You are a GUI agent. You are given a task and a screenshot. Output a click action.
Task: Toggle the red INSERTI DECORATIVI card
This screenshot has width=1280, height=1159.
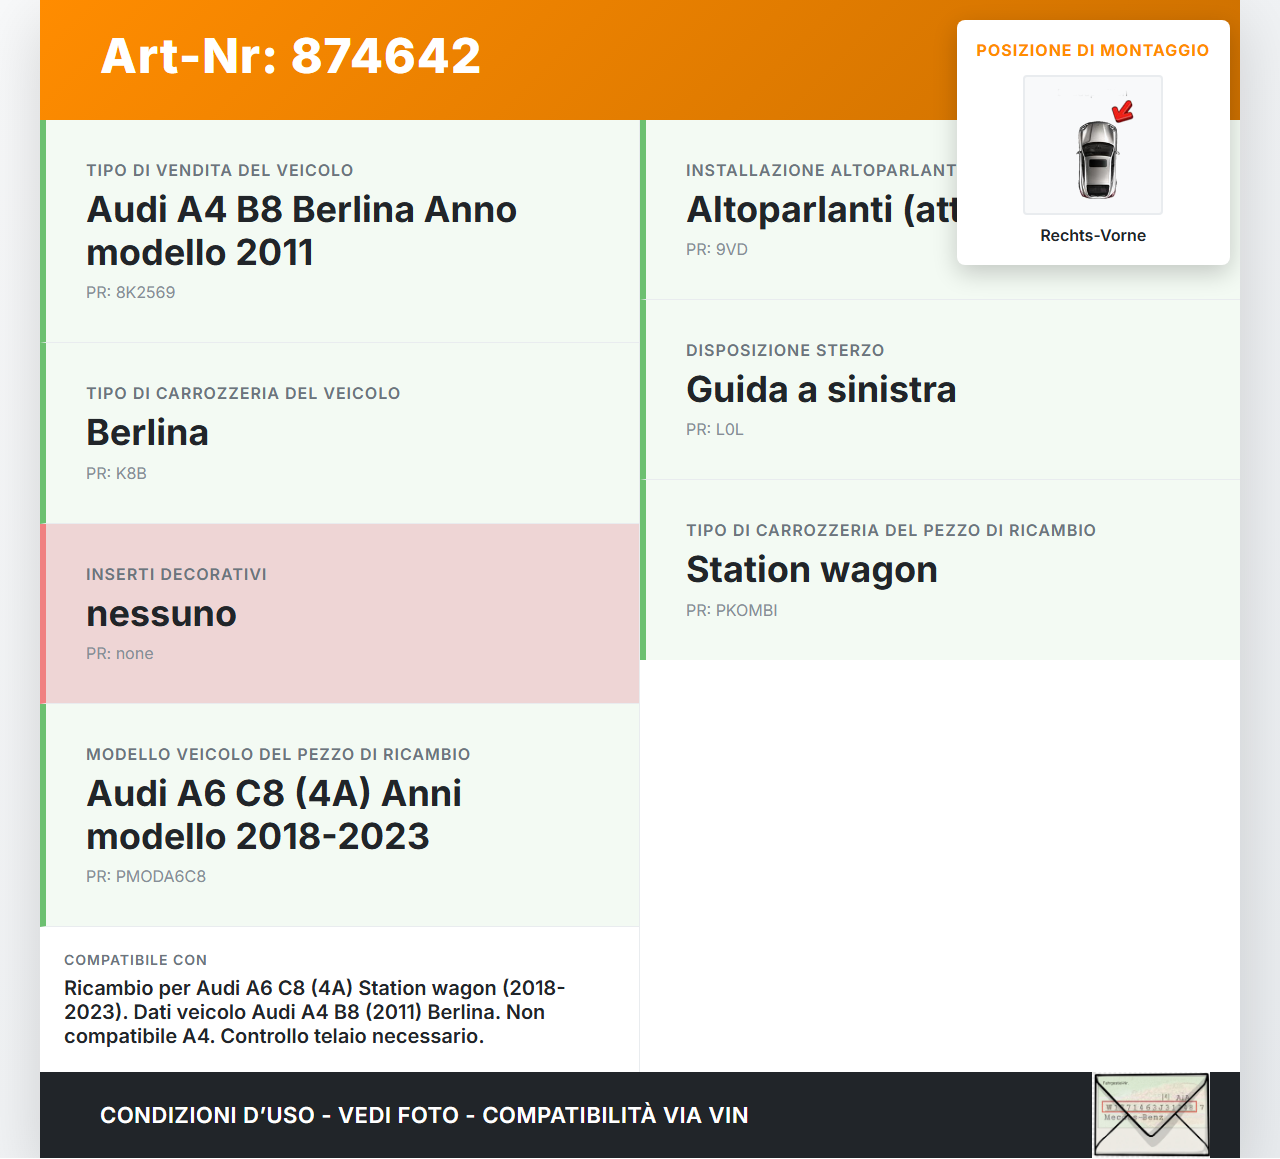tap(340, 612)
